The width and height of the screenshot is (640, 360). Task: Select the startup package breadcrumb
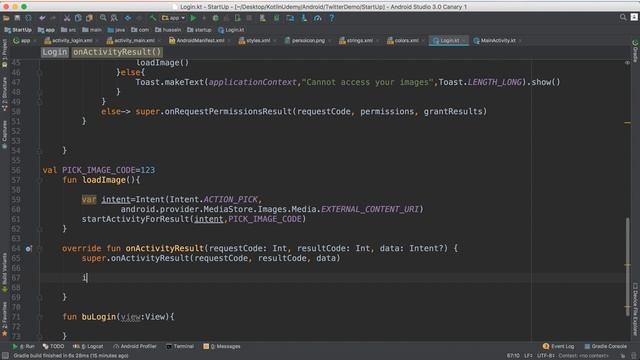click(x=199, y=30)
